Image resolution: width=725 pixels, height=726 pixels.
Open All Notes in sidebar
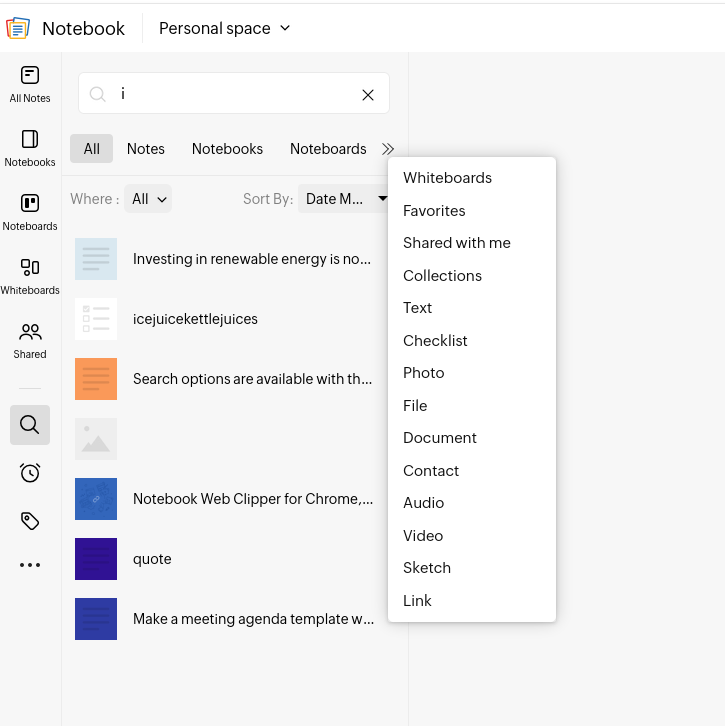coord(30,84)
